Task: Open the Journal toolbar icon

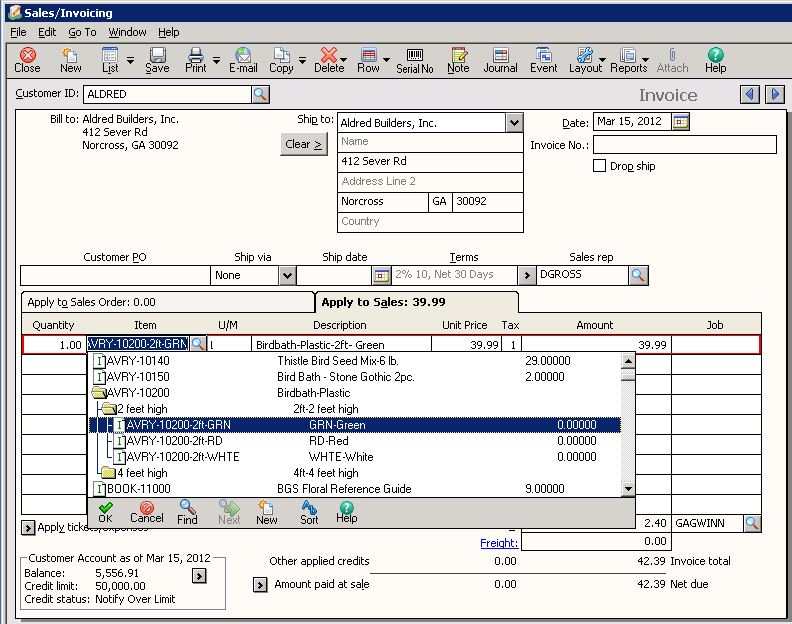Action: [500, 60]
